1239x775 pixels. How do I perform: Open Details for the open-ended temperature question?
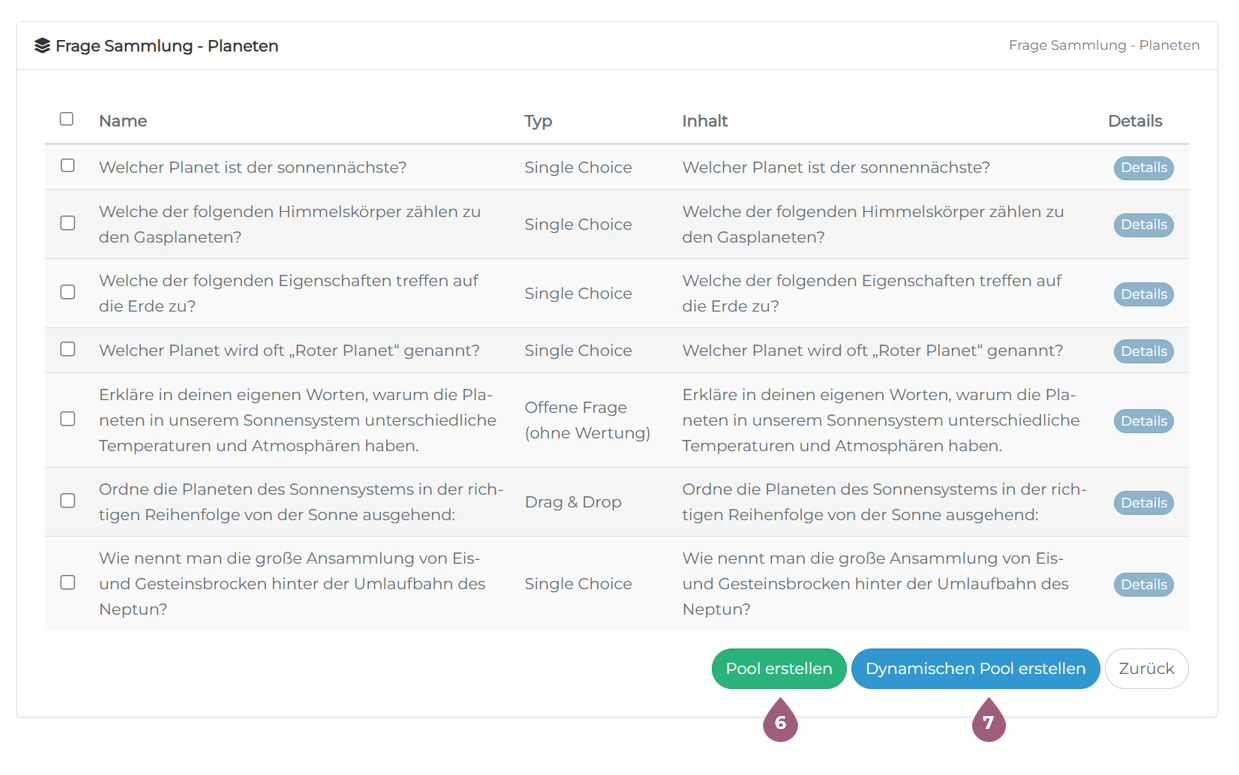pyautogui.click(x=1143, y=421)
